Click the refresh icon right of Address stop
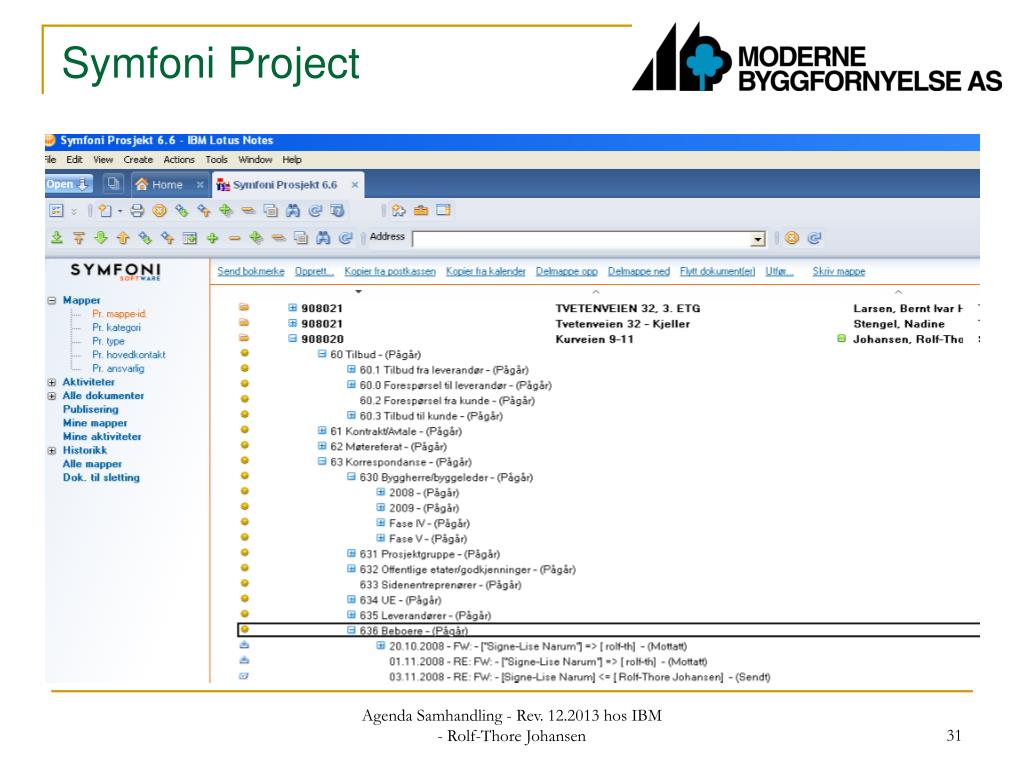The image size is (1024, 768). 814,238
